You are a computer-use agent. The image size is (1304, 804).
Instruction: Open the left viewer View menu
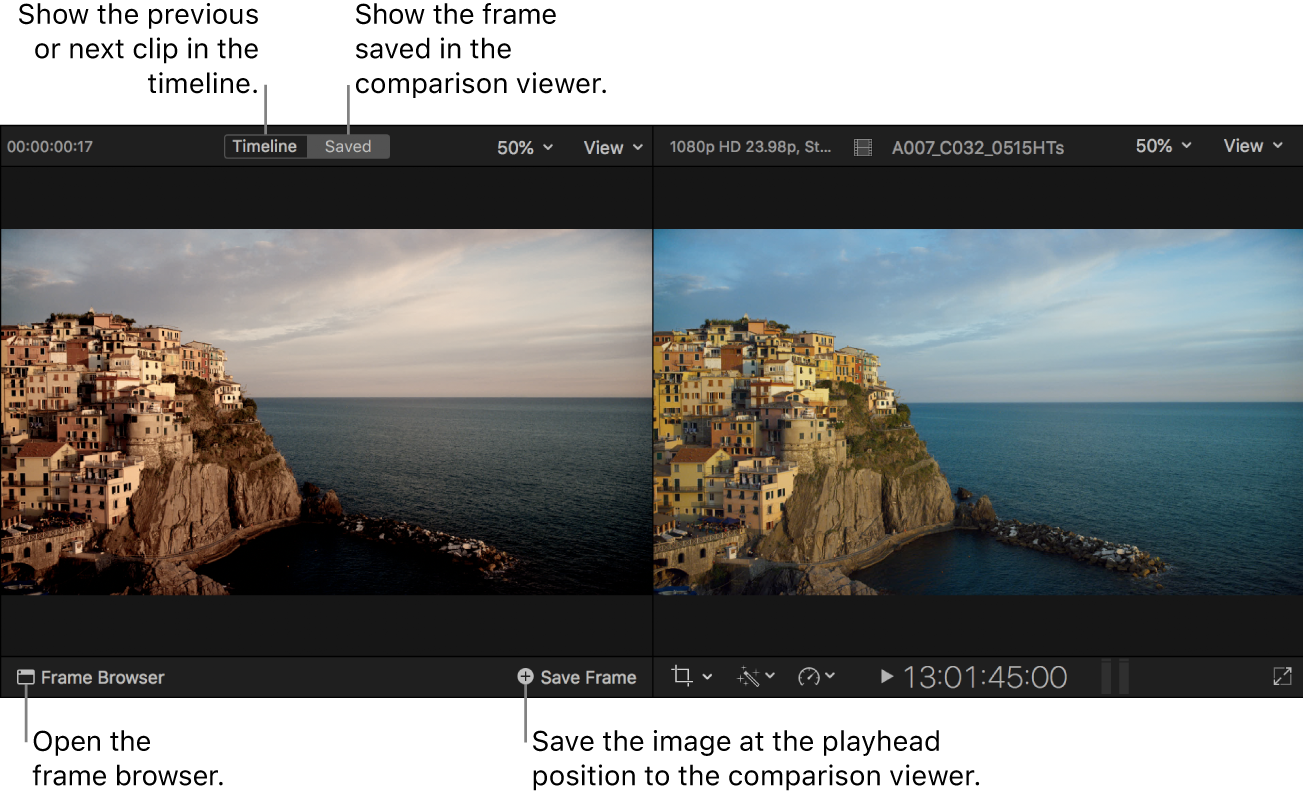pos(611,146)
